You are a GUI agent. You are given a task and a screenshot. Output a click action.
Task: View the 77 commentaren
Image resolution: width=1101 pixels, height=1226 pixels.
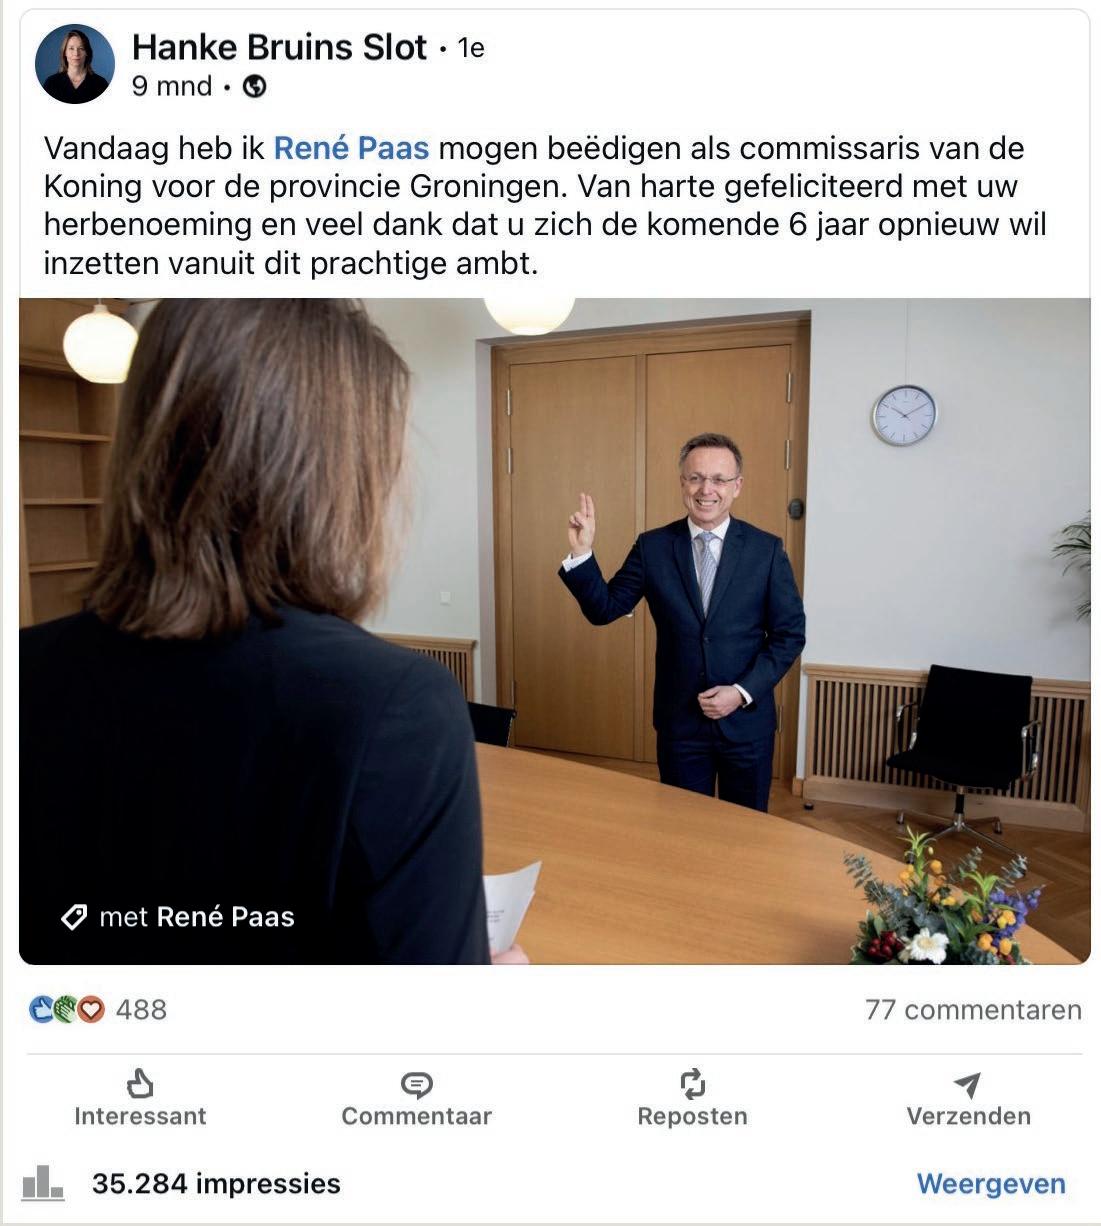973,1010
